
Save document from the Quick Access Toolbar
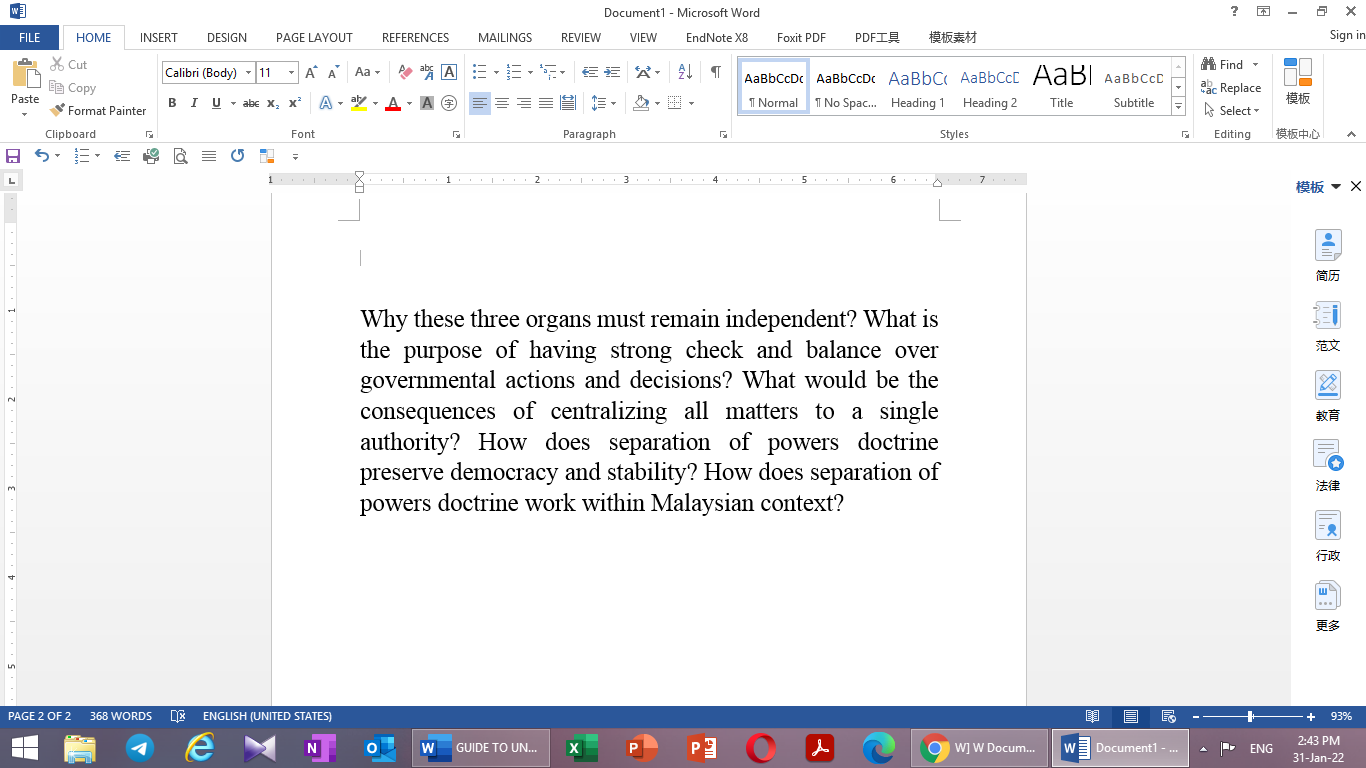coord(13,156)
